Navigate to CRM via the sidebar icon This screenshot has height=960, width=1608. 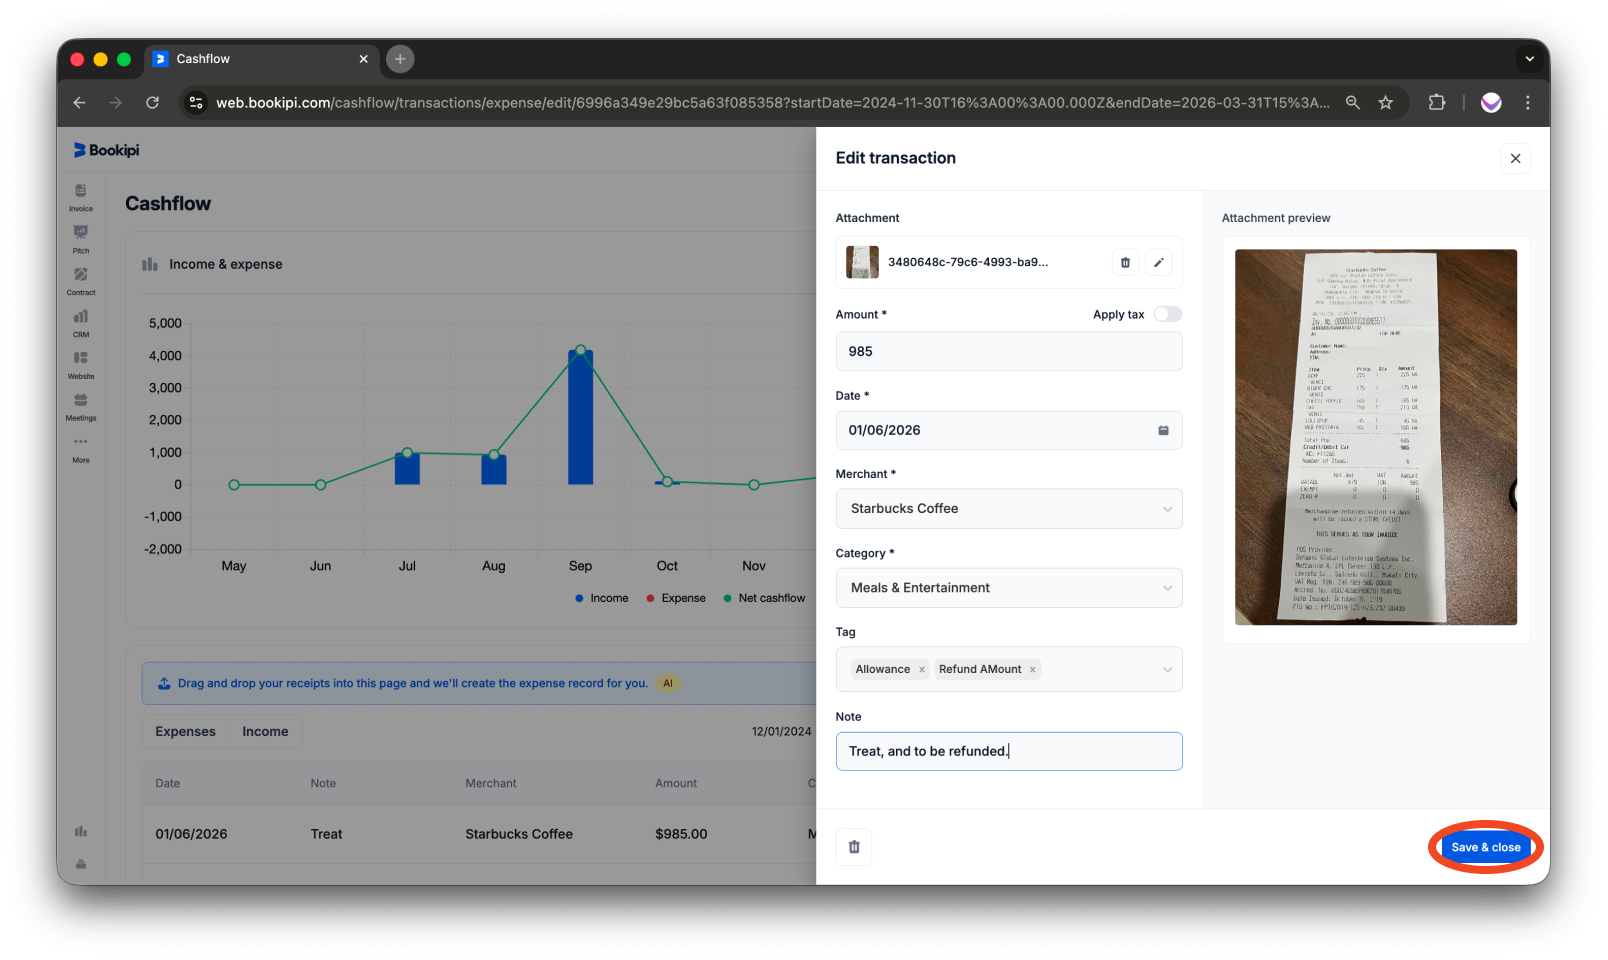click(81, 322)
